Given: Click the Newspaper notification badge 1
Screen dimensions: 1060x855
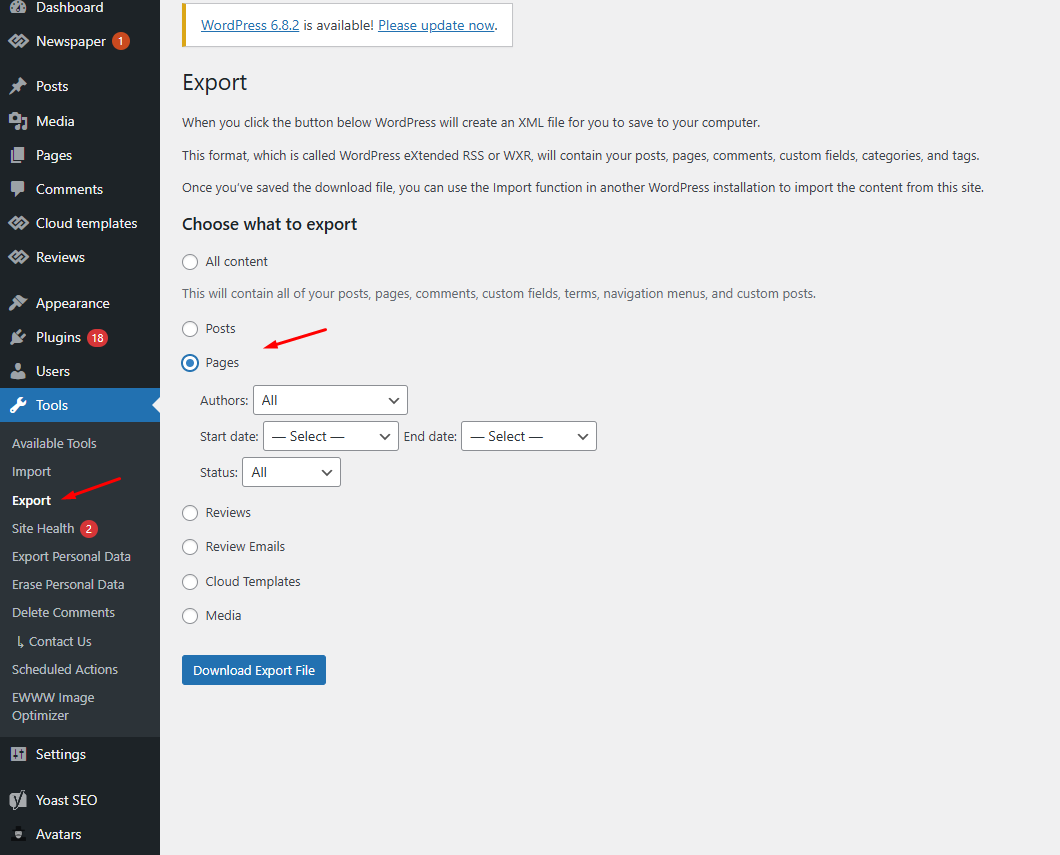Looking at the screenshot, I should pos(121,41).
